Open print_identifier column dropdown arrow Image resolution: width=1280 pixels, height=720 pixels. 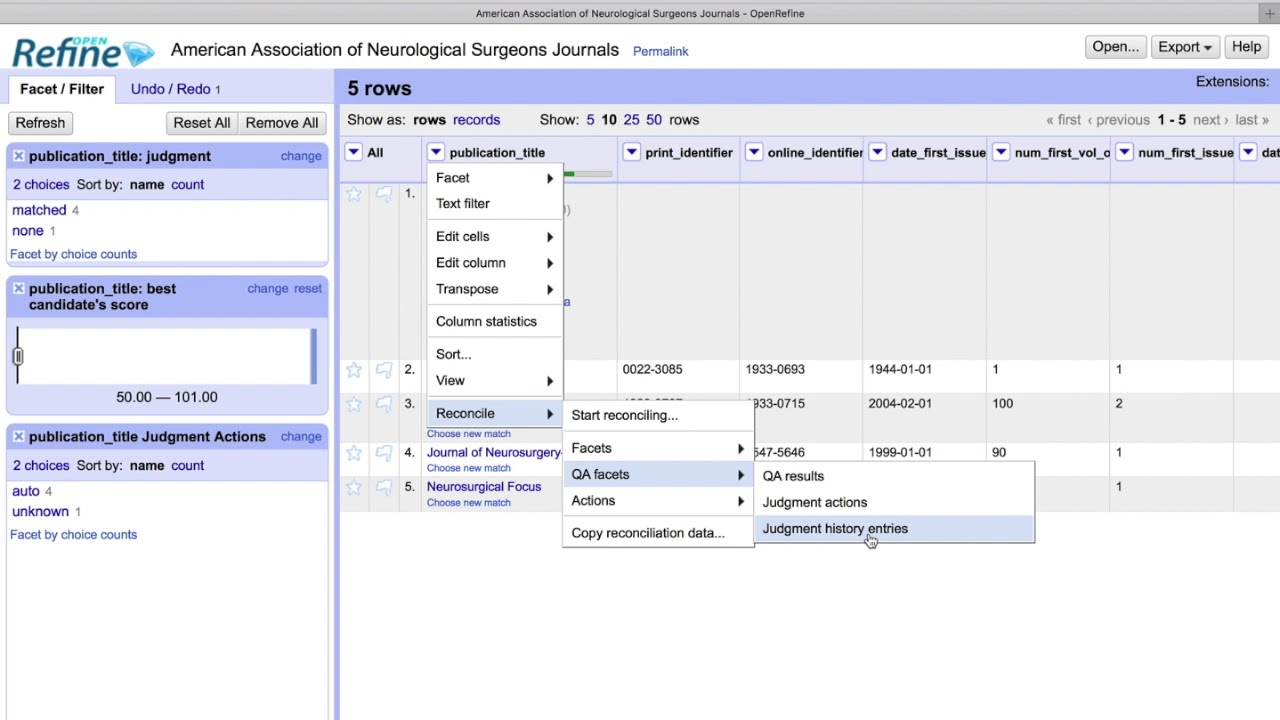[631, 153]
